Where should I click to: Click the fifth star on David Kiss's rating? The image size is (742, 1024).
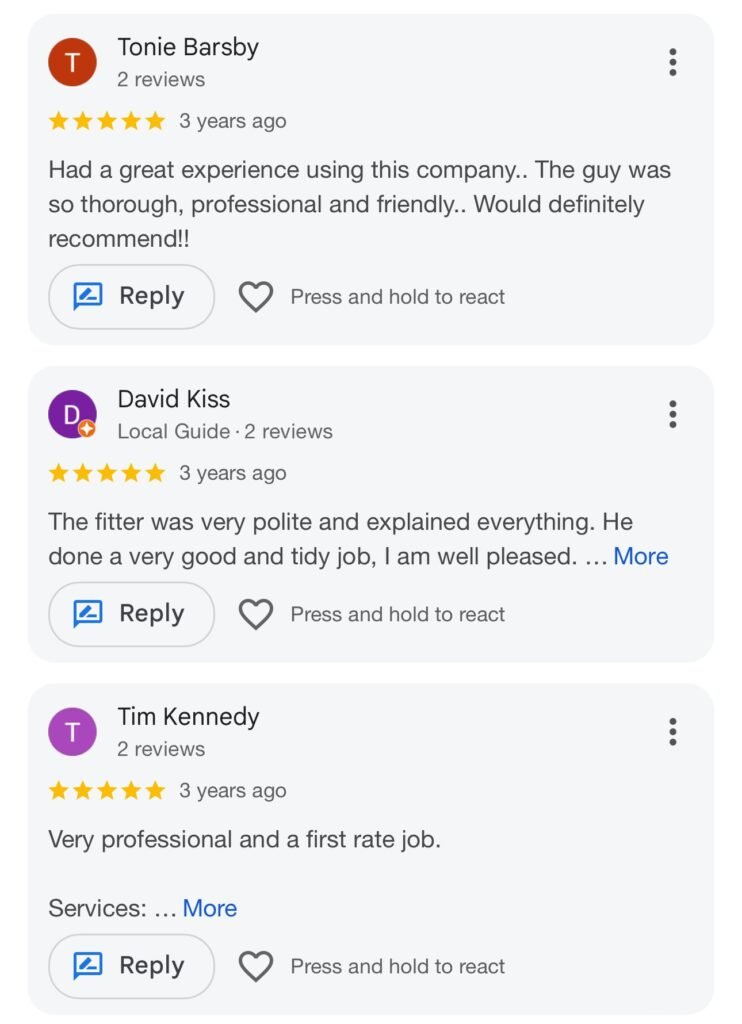pos(153,473)
